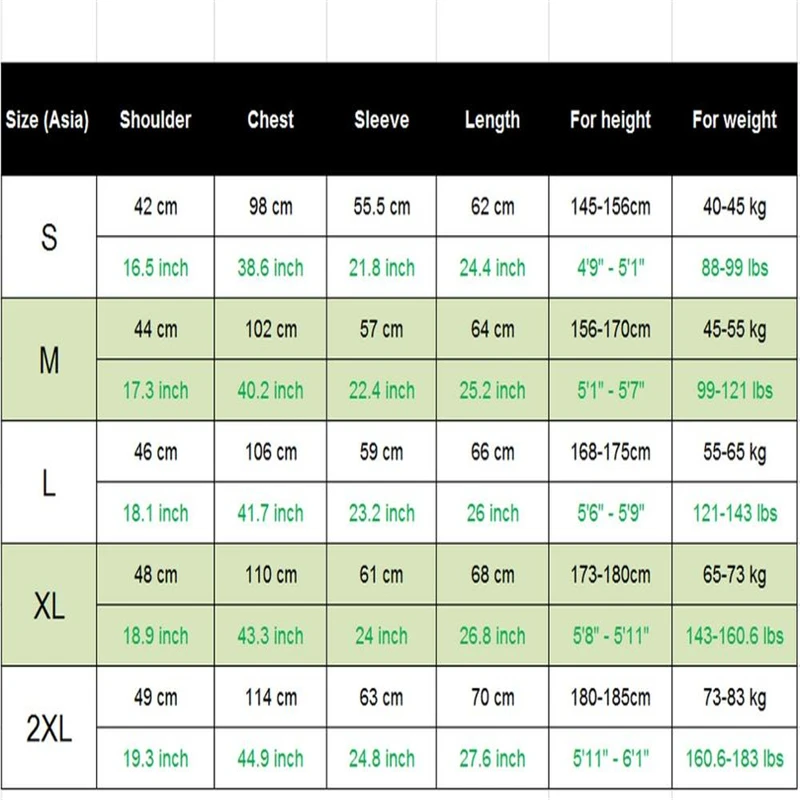The width and height of the screenshot is (800, 800).
Task: Select the Sleeve column header
Action: [381, 120]
